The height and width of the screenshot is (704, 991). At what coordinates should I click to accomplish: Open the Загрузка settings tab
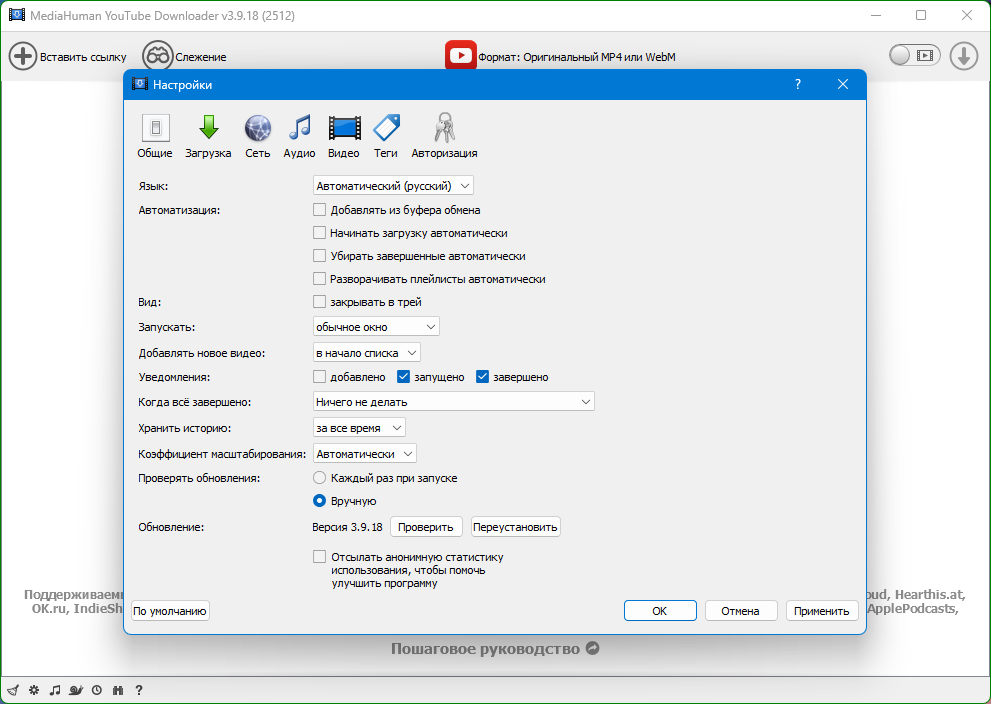[x=208, y=136]
